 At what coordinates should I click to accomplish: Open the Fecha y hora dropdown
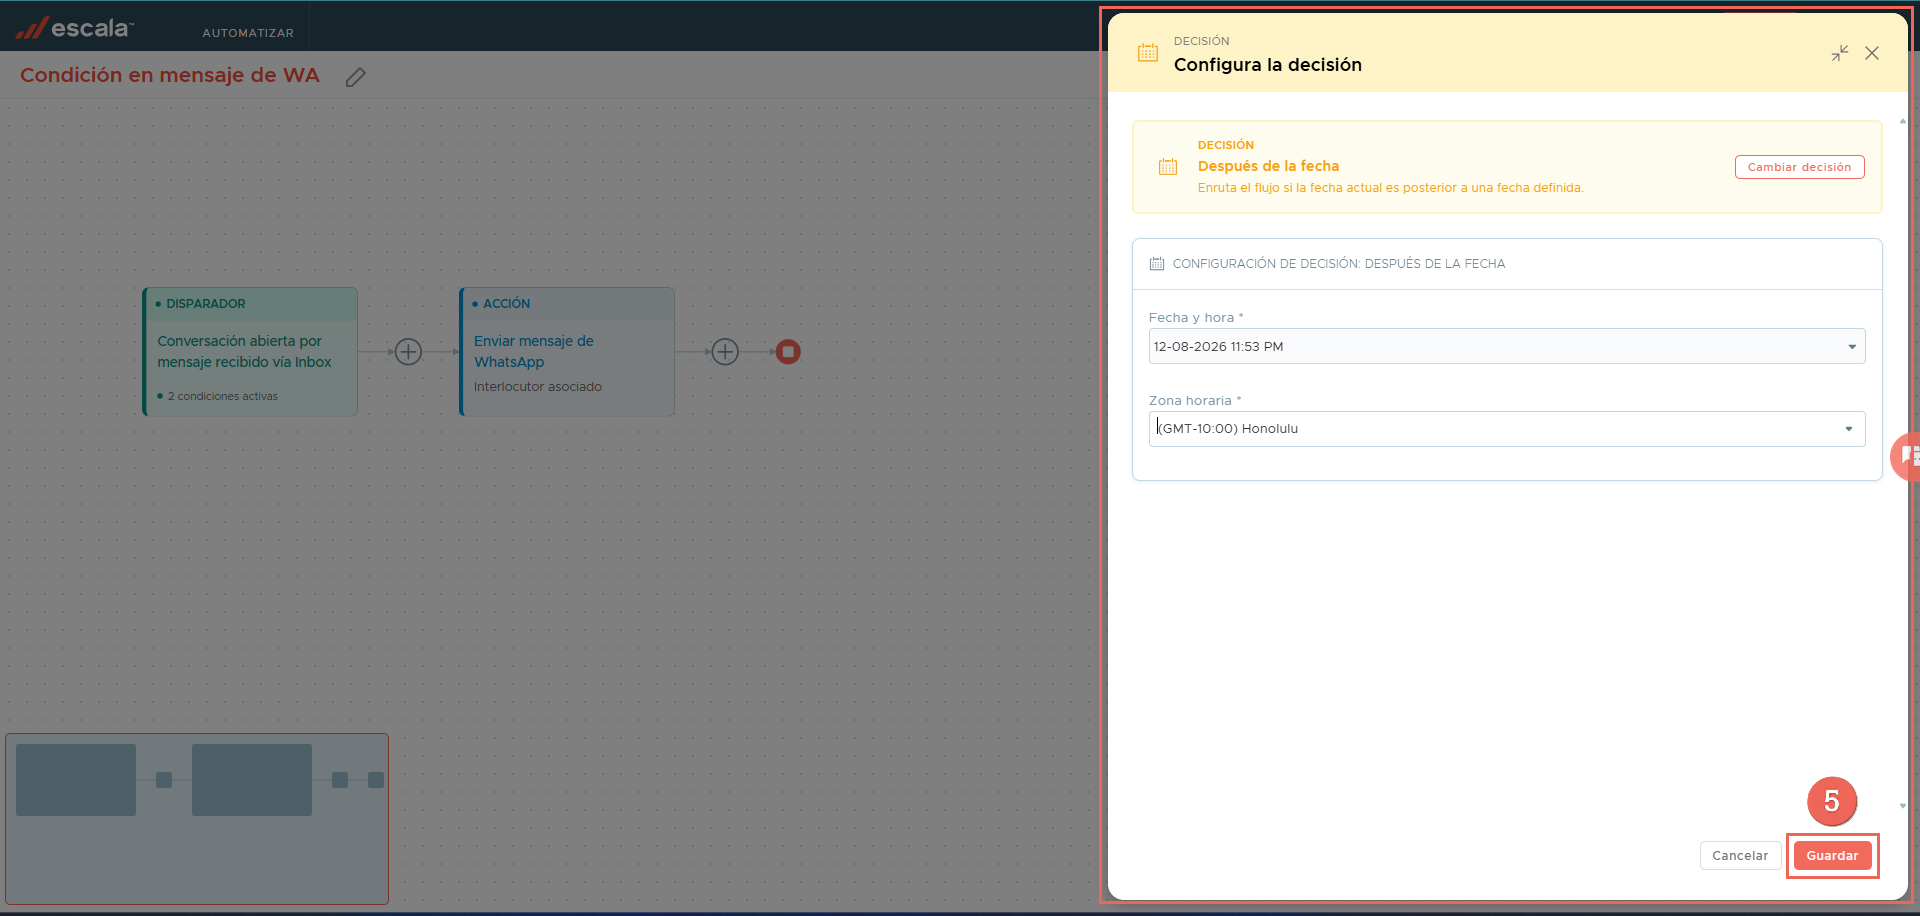point(1507,346)
